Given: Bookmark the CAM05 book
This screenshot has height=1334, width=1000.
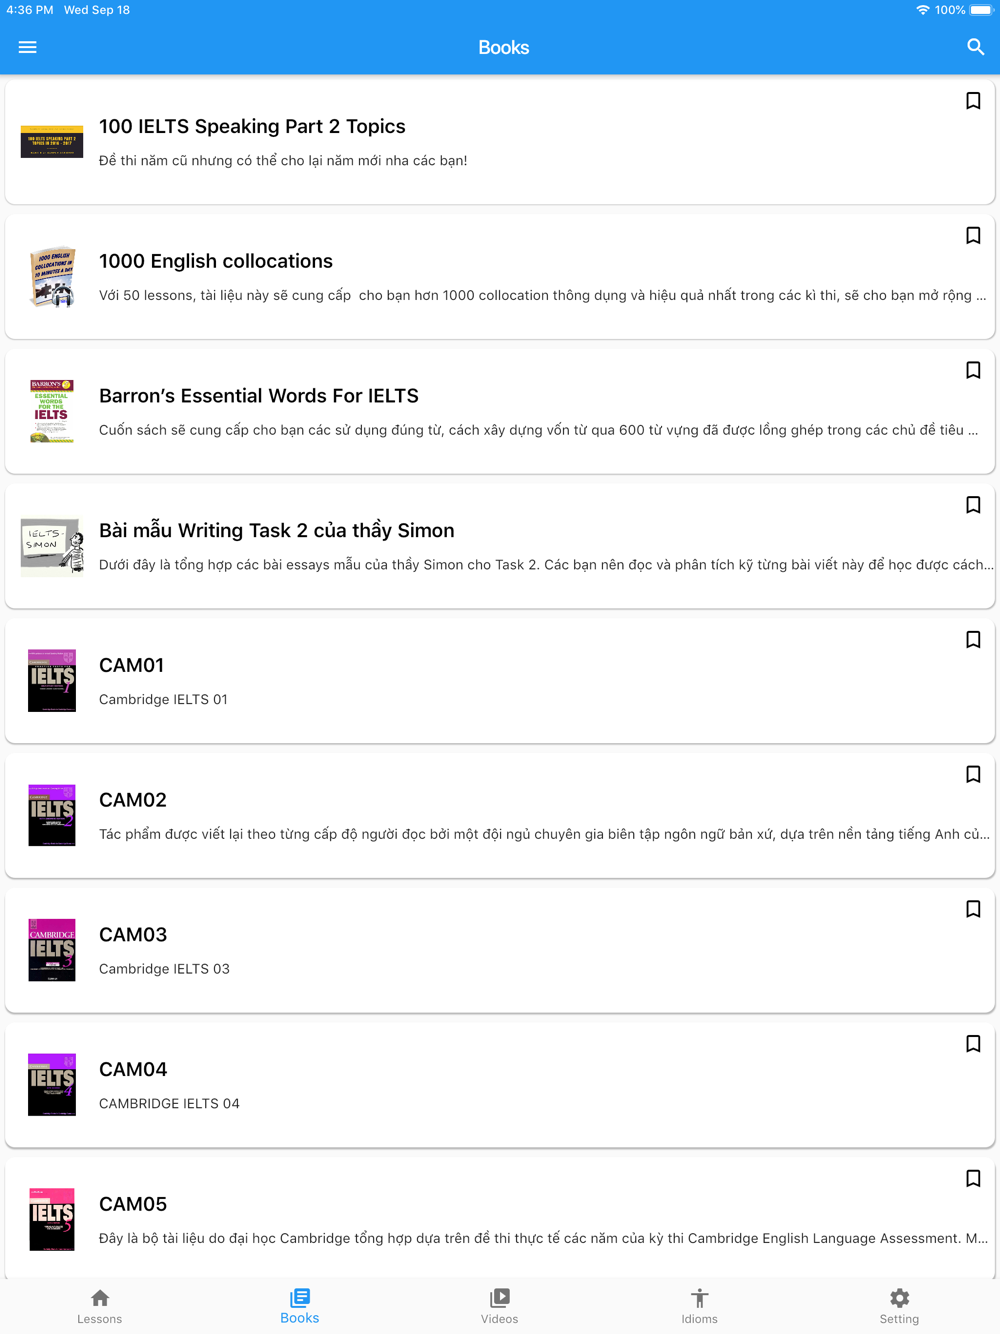Looking at the screenshot, I should coord(973,1179).
